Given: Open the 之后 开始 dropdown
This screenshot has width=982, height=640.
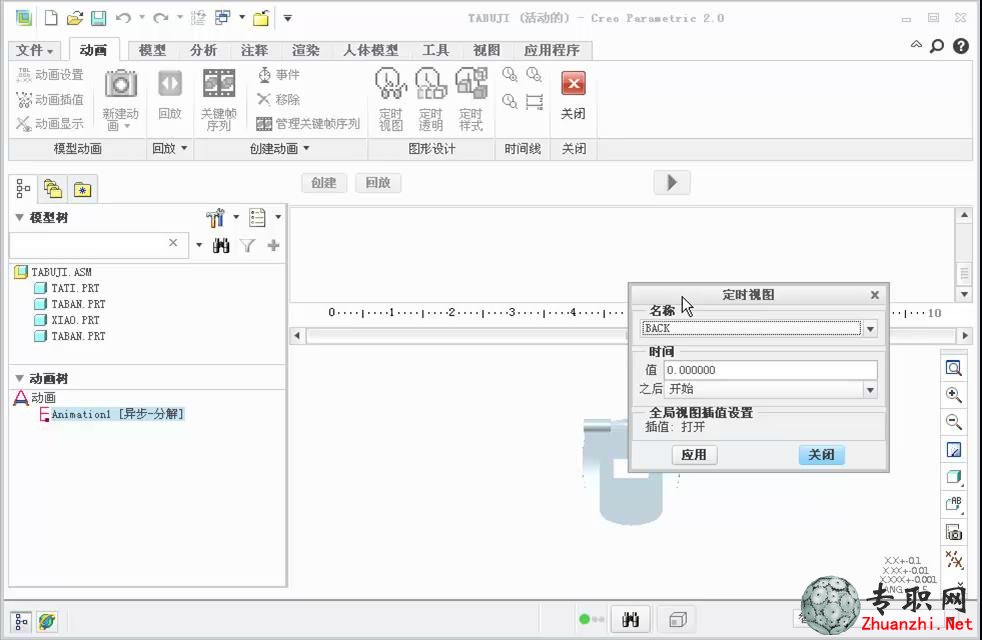Looking at the screenshot, I should point(870,390).
